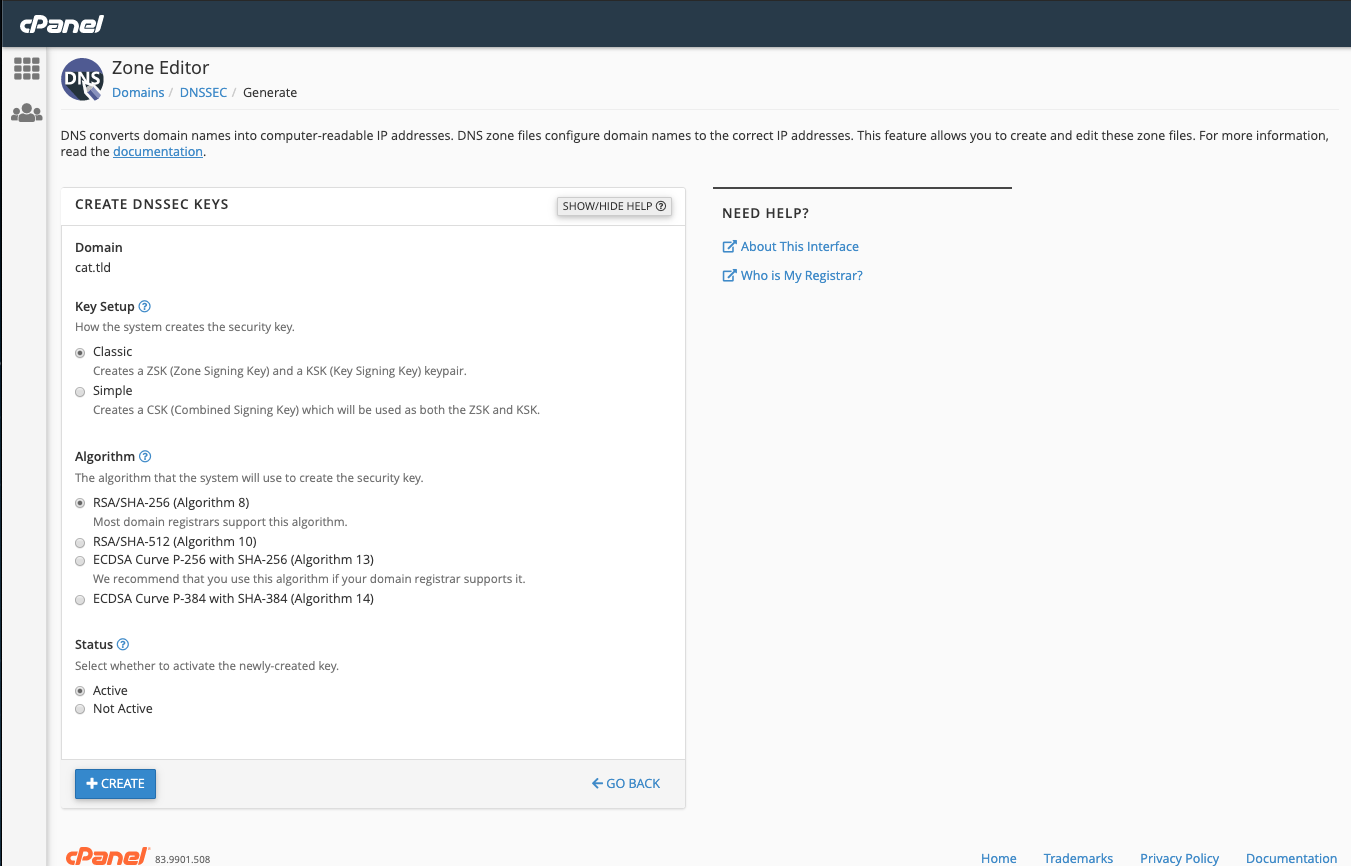The image size is (1351, 866).
Task: Open Documentation footer link
Action: click(x=1292, y=858)
